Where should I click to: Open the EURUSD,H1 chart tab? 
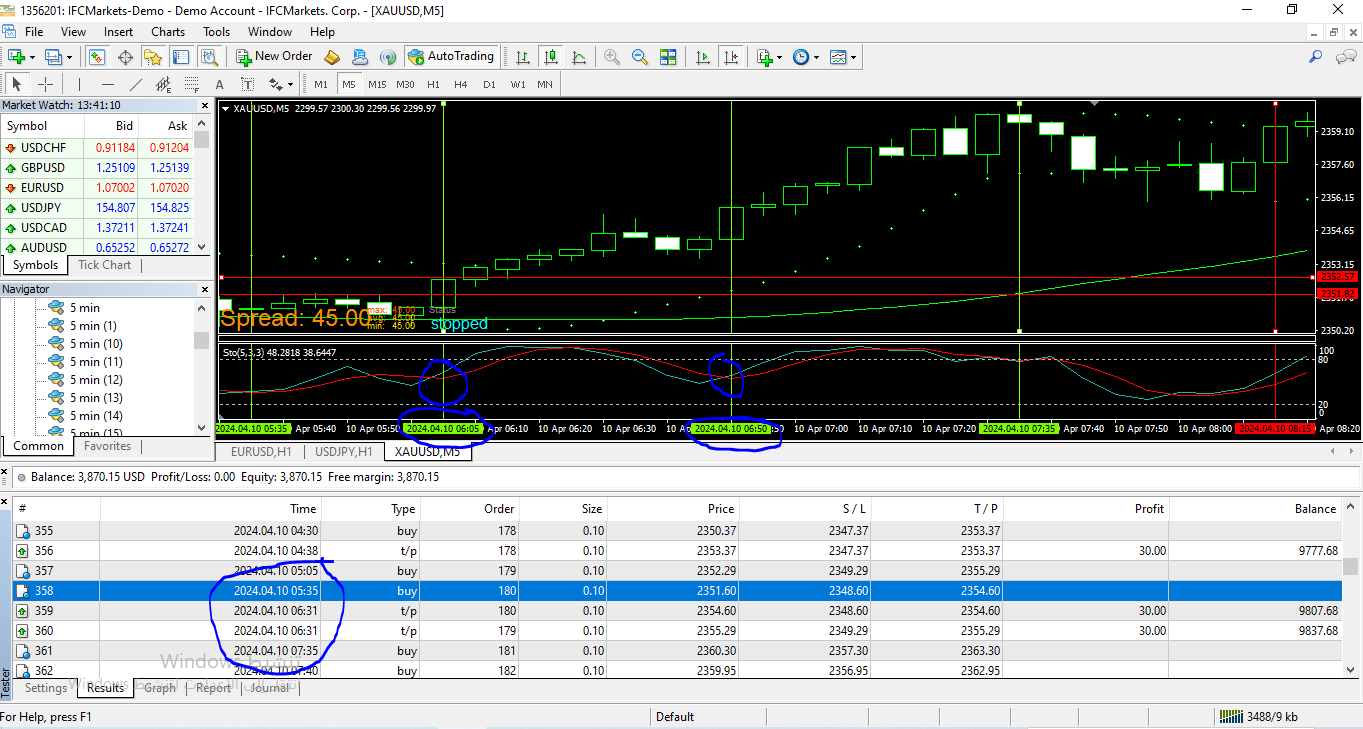[260, 452]
